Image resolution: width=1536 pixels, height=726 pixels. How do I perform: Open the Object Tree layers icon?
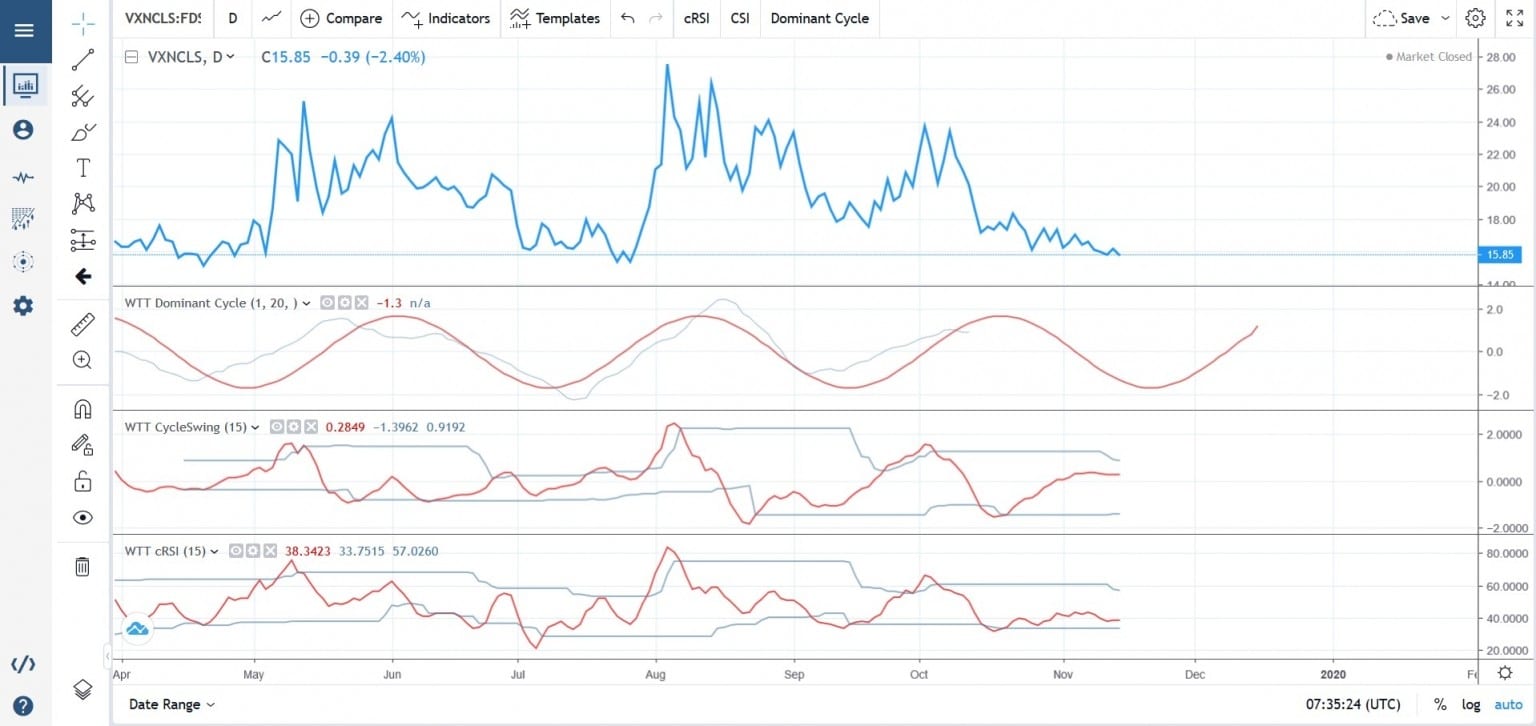point(82,688)
